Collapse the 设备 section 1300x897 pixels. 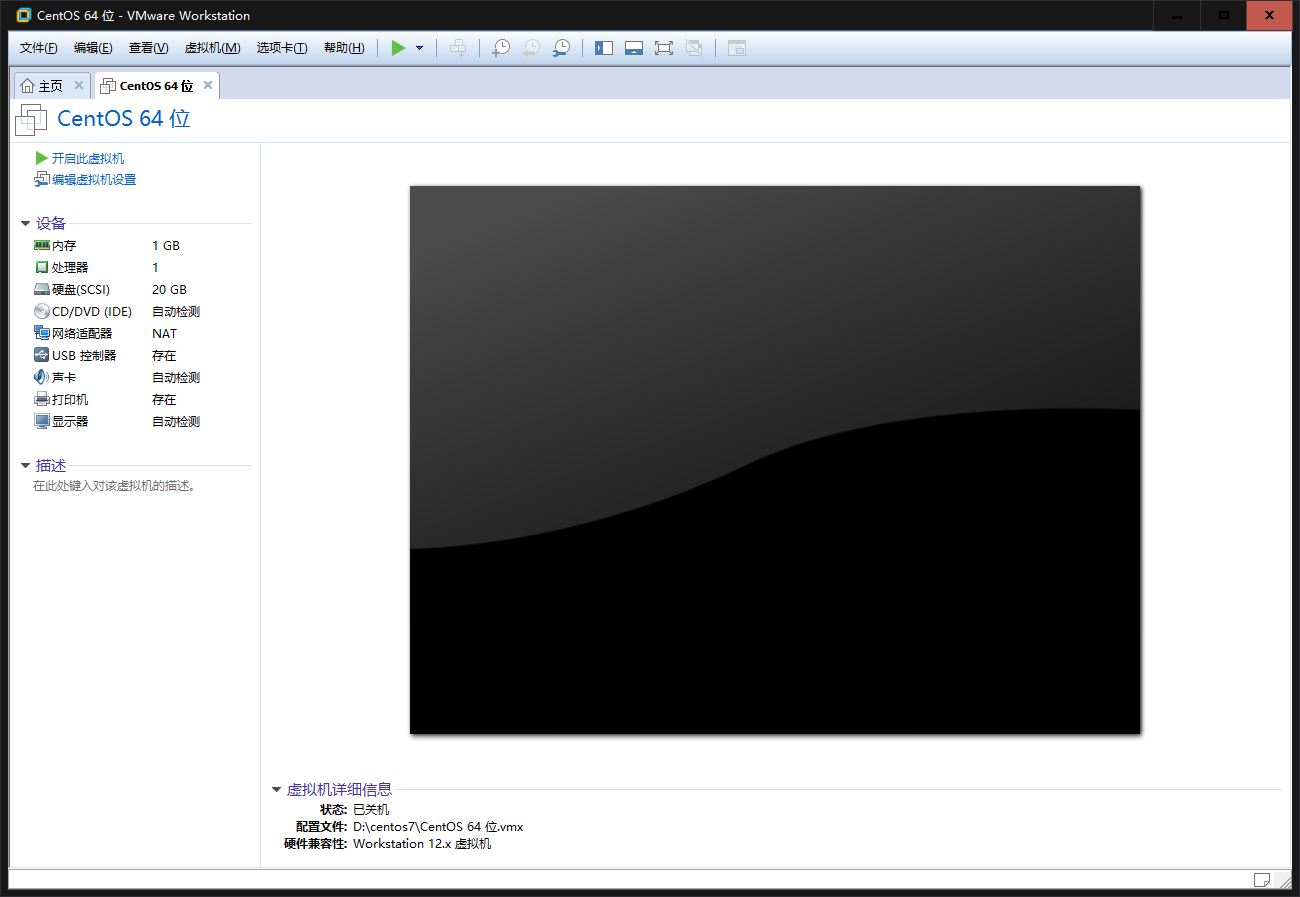point(25,224)
